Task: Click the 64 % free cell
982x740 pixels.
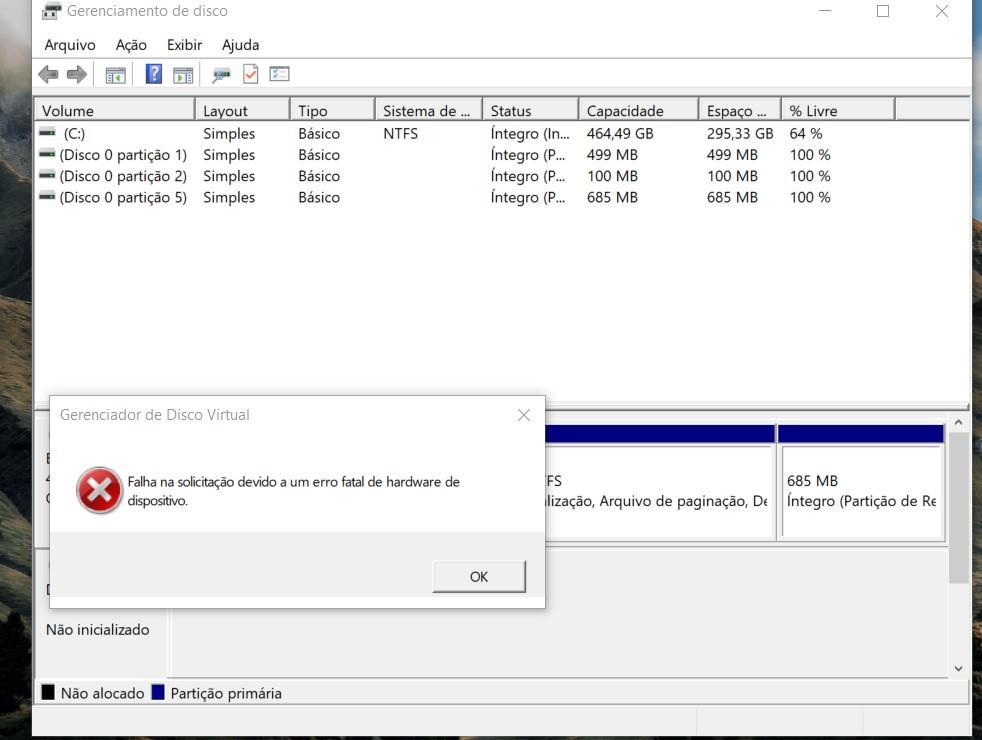Action: tap(806, 133)
